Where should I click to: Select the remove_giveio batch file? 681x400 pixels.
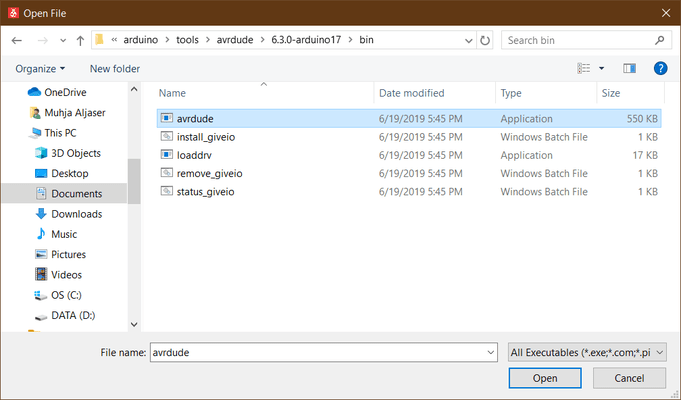point(409,173)
